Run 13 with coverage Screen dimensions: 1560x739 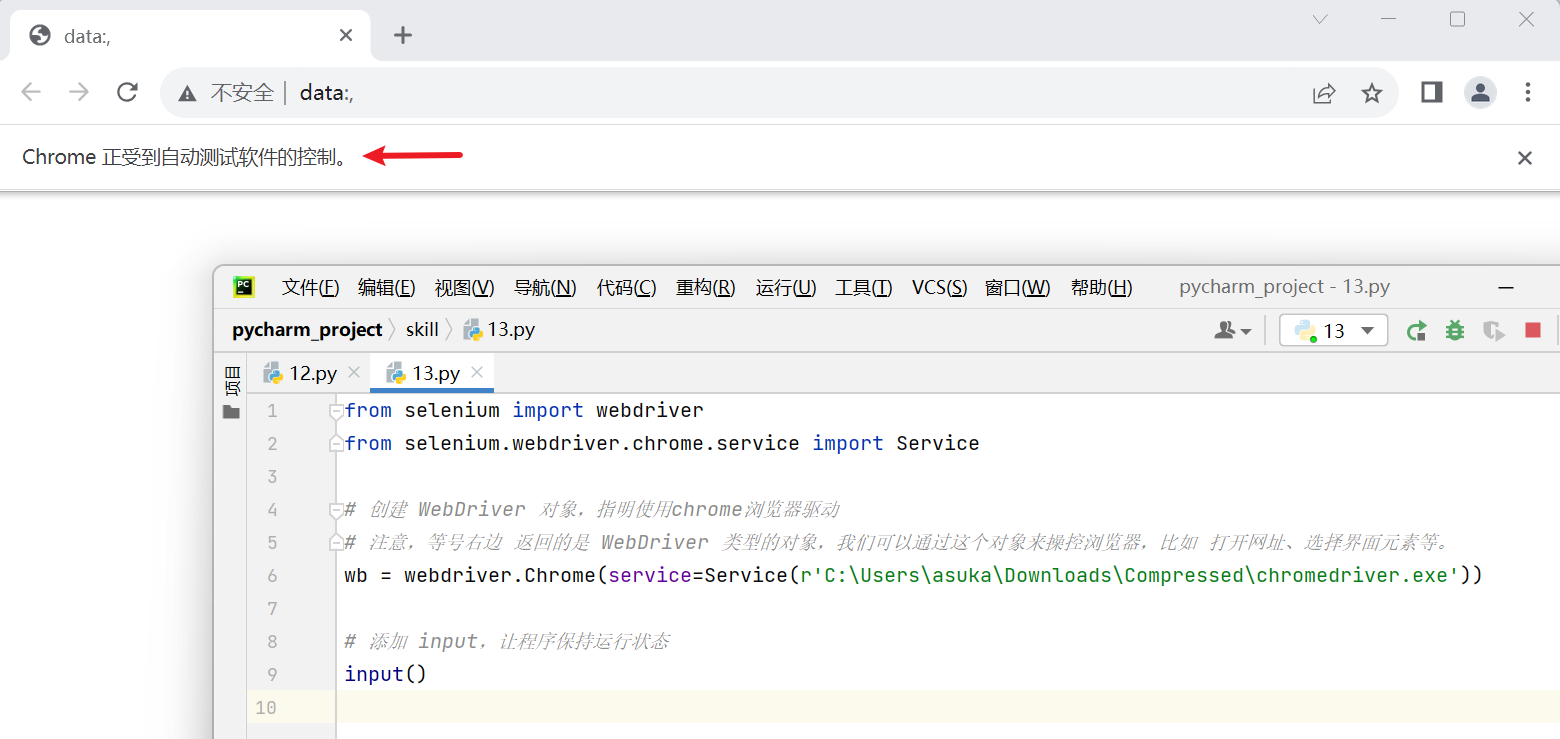pos(1494,331)
